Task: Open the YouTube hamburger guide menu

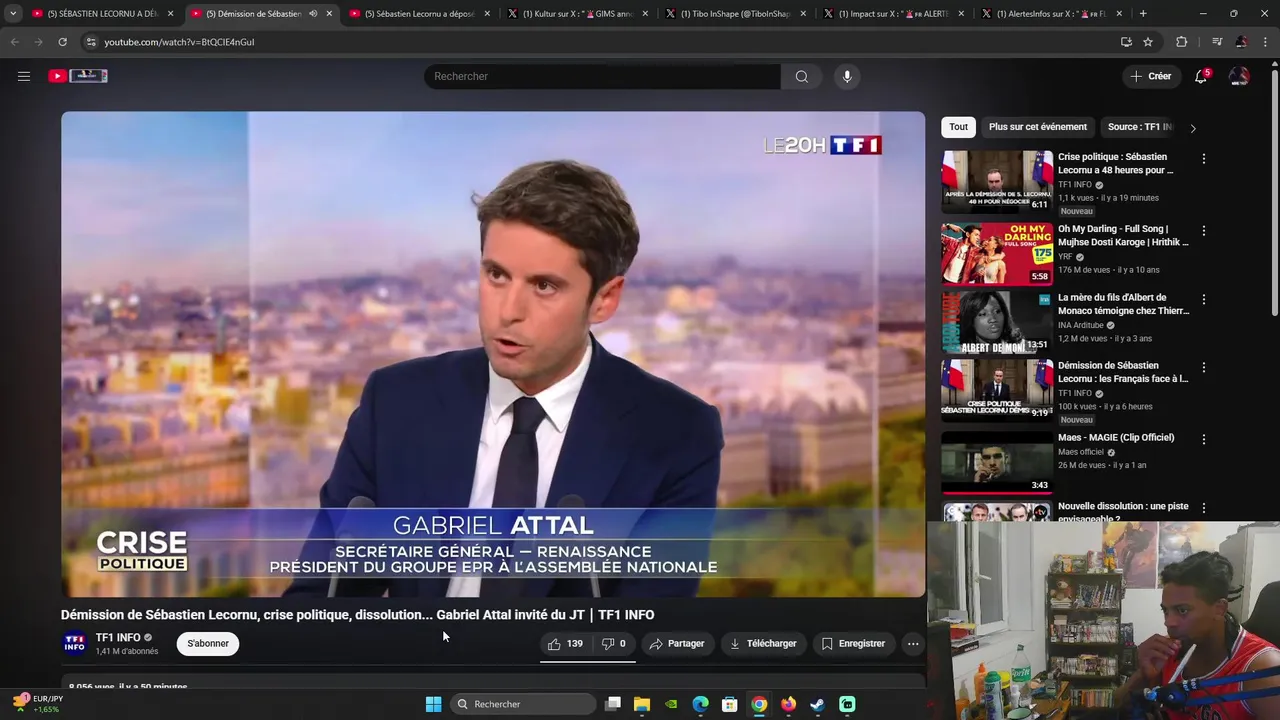Action: click(x=24, y=76)
